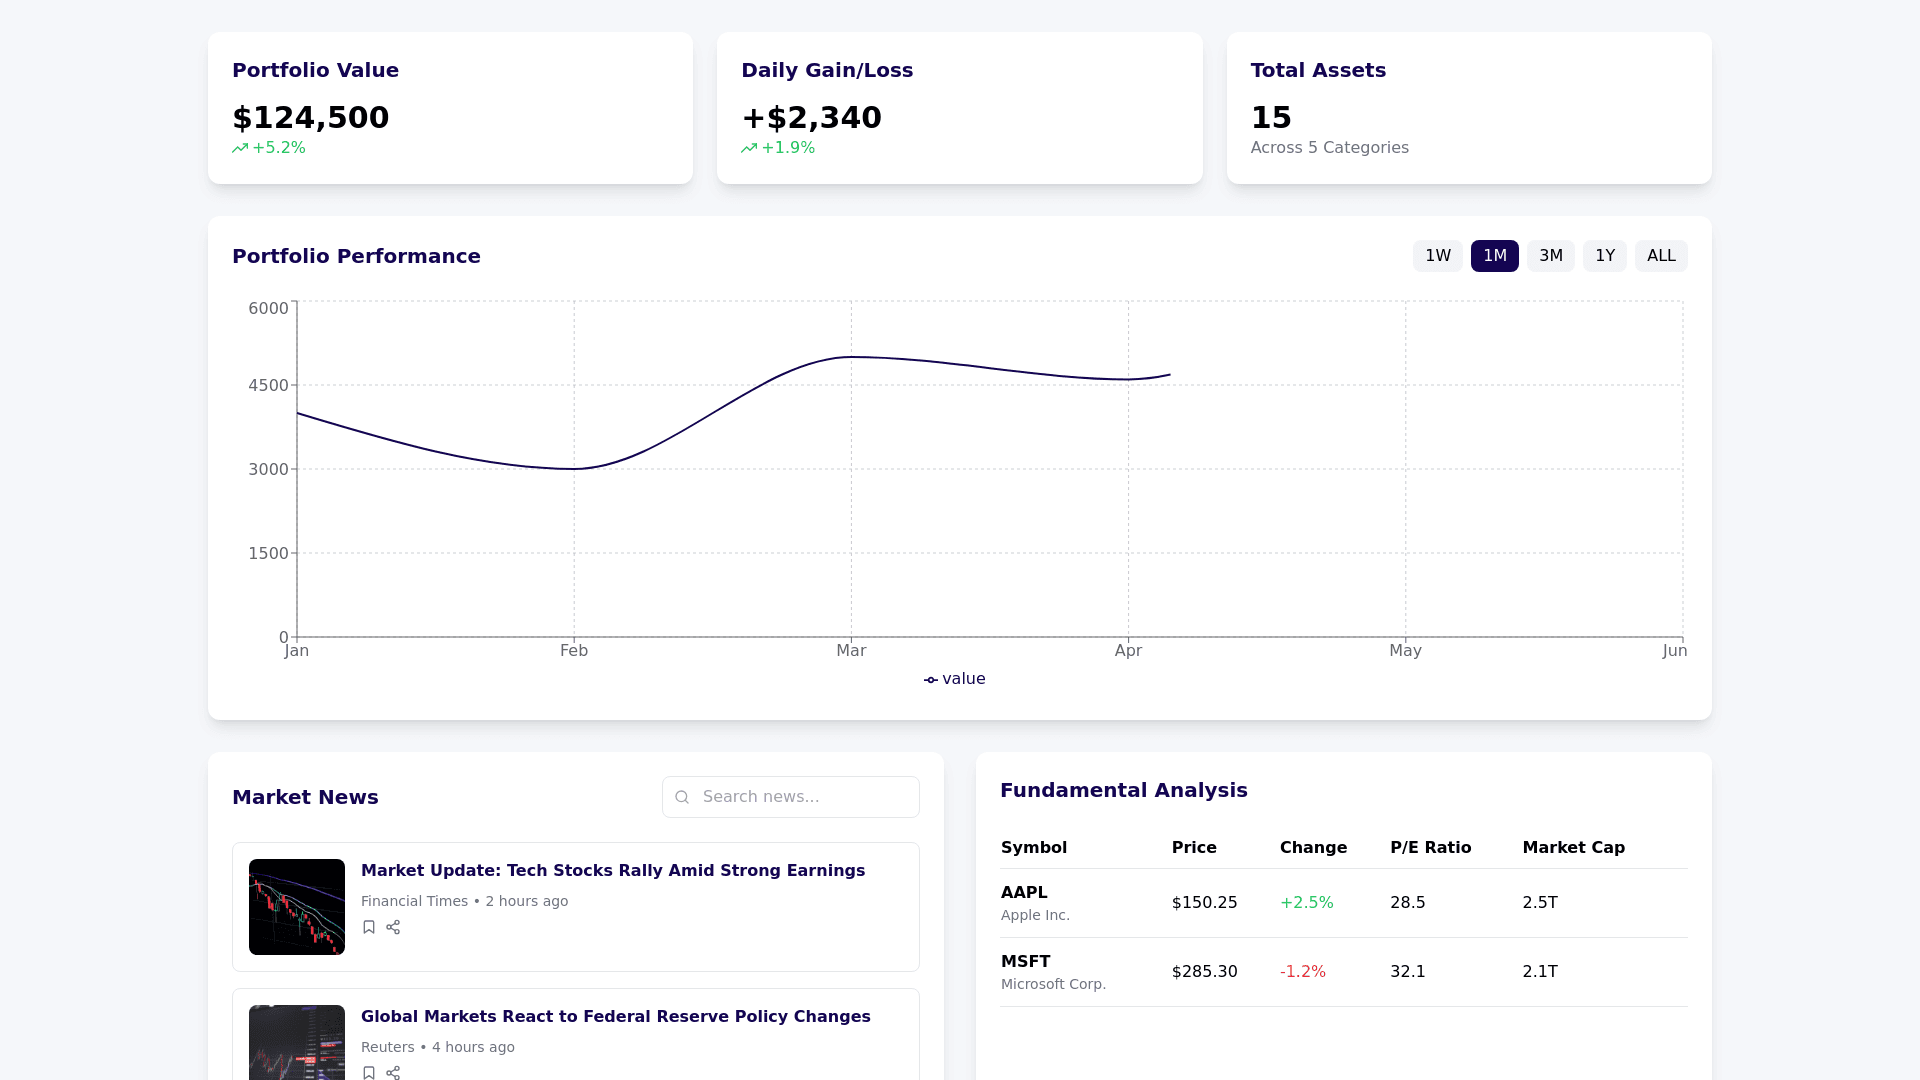
Task: Bookmark the Federal Reserve Policy article
Action: pyautogui.click(x=369, y=1072)
